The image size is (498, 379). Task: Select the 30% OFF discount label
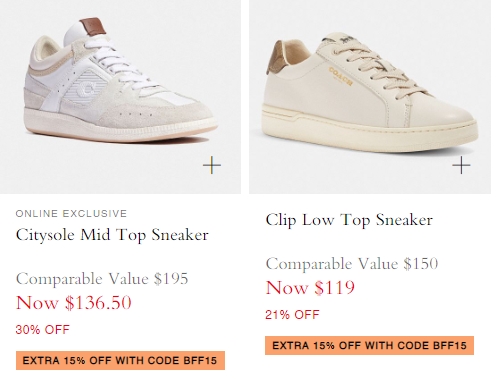43,330
